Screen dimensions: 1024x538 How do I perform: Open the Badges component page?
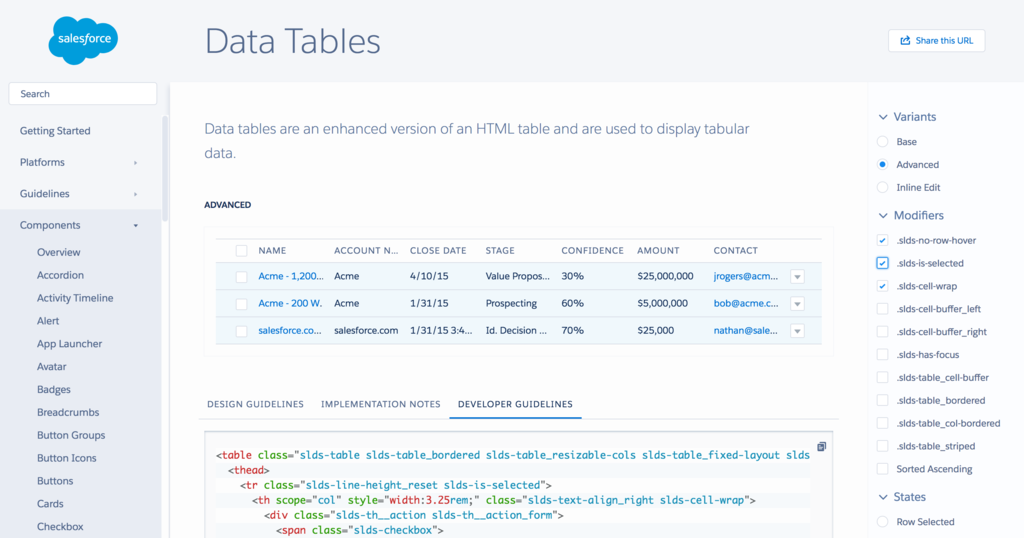click(54, 389)
